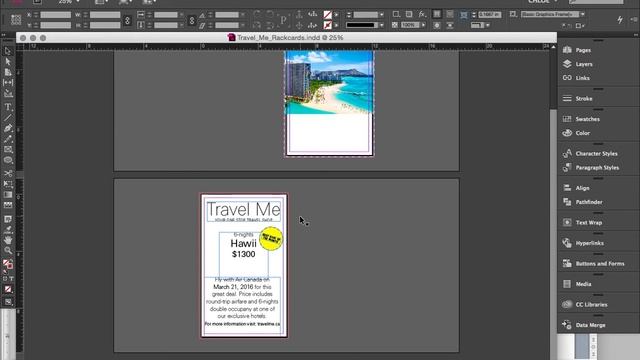Open the zoom level 25% dropdown

click(78, 2)
